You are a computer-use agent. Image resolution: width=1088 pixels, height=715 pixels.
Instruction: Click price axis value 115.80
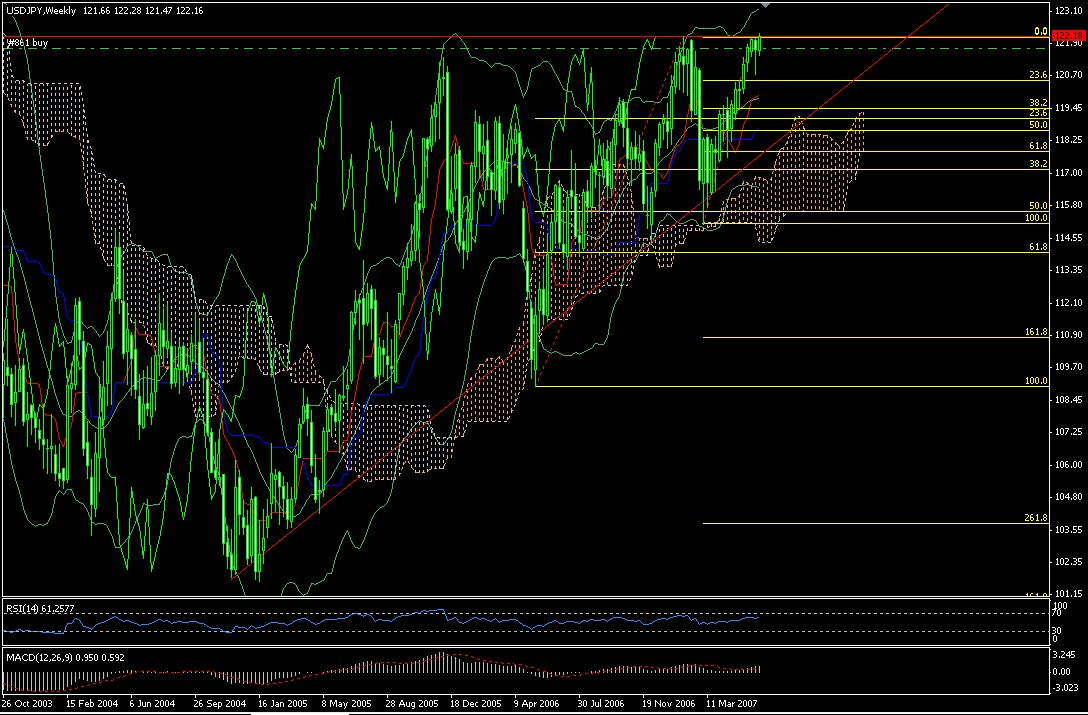coord(1067,205)
